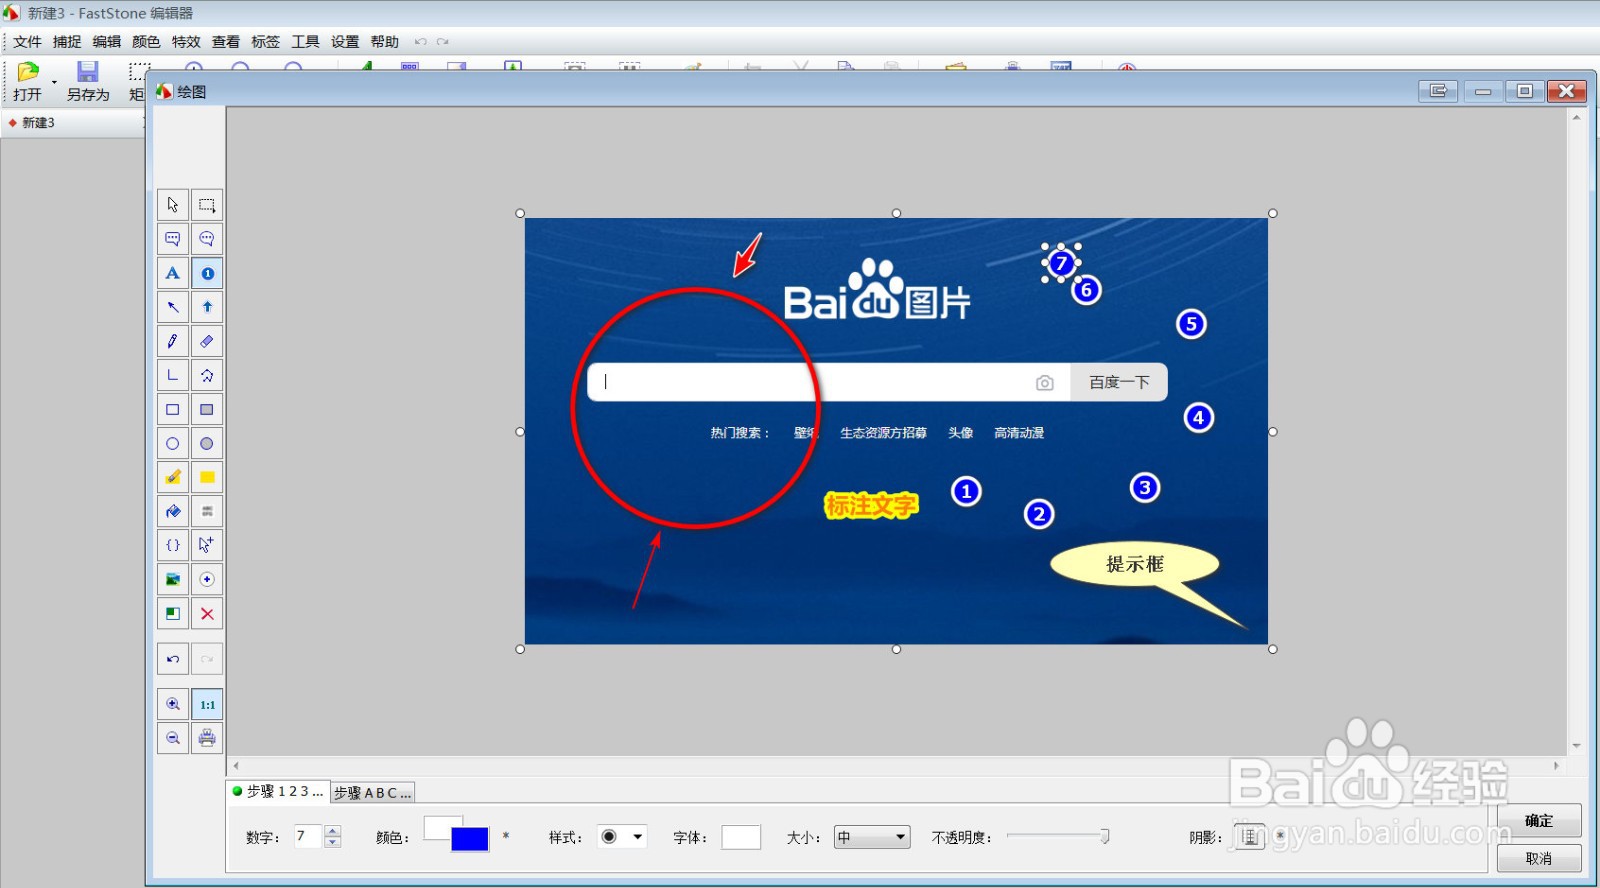Open the 颜色 menu
This screenshot has height=888, width=1600.
146,41
